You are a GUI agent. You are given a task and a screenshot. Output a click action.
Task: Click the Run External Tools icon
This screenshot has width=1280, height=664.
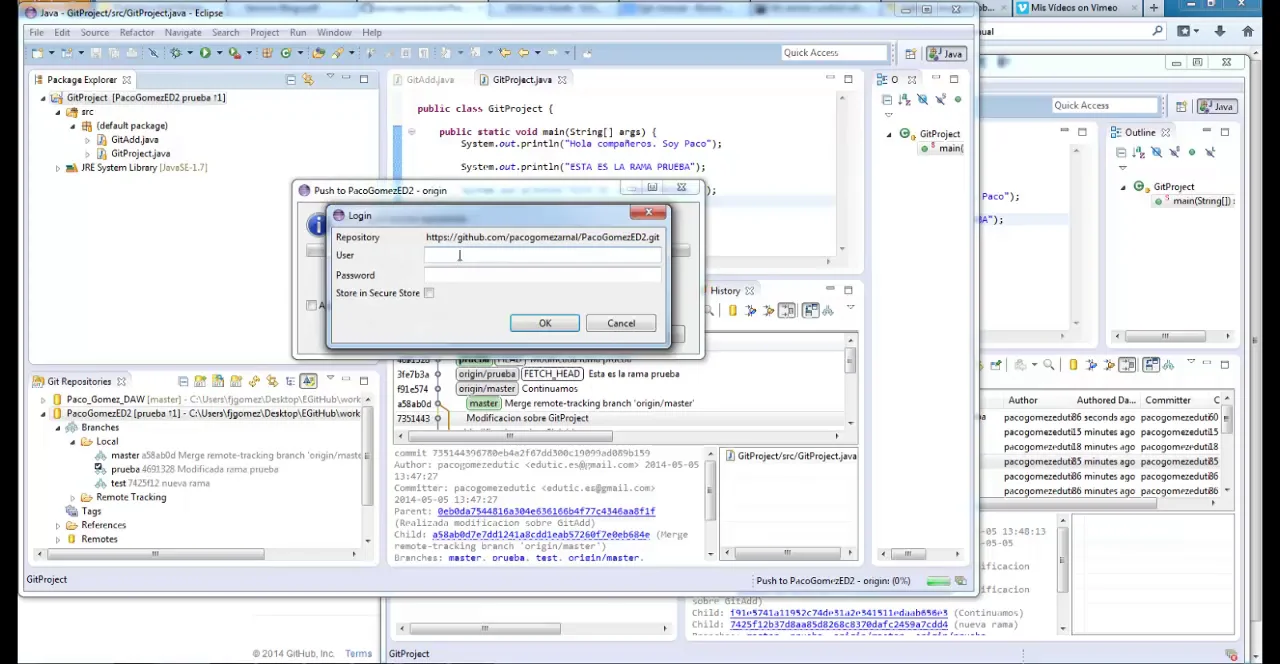pos(234,53)
